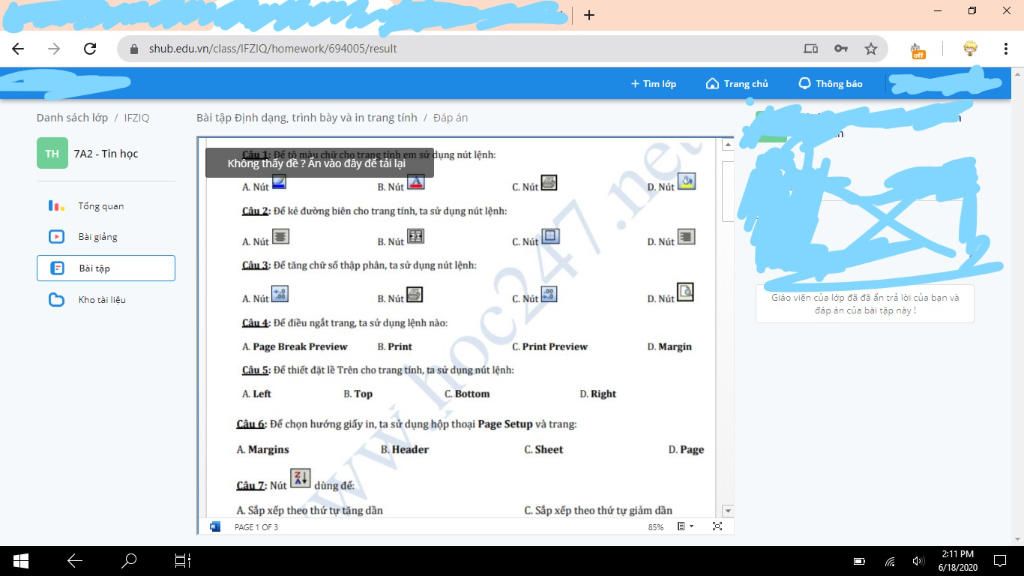Click the battery icon in tray

click(859, 561)
